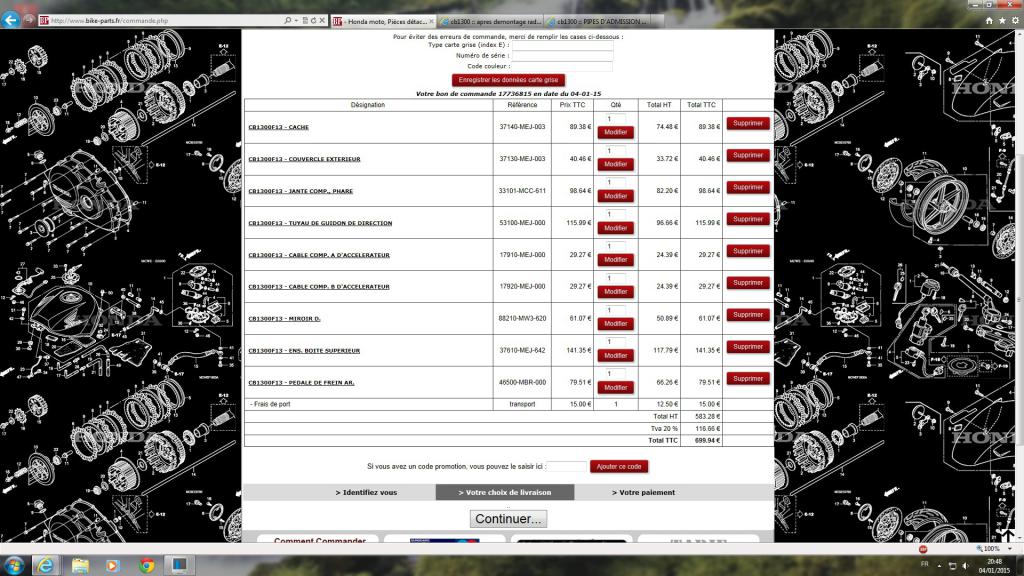Click Modifier for PEDALE DE FREIN row
The image size is (1024, 576).
point(615,388)
